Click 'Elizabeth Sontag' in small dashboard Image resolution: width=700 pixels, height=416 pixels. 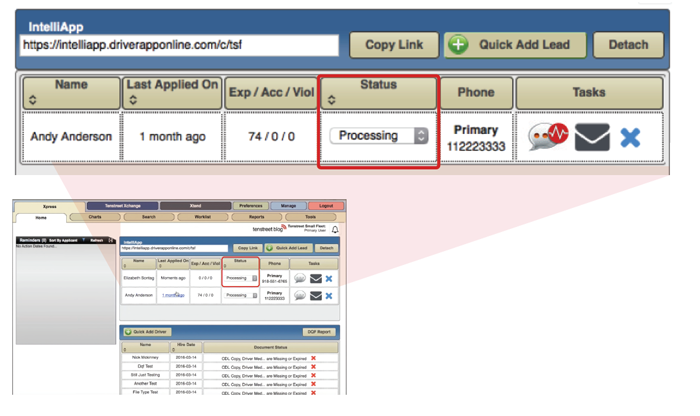pos(138,278)
